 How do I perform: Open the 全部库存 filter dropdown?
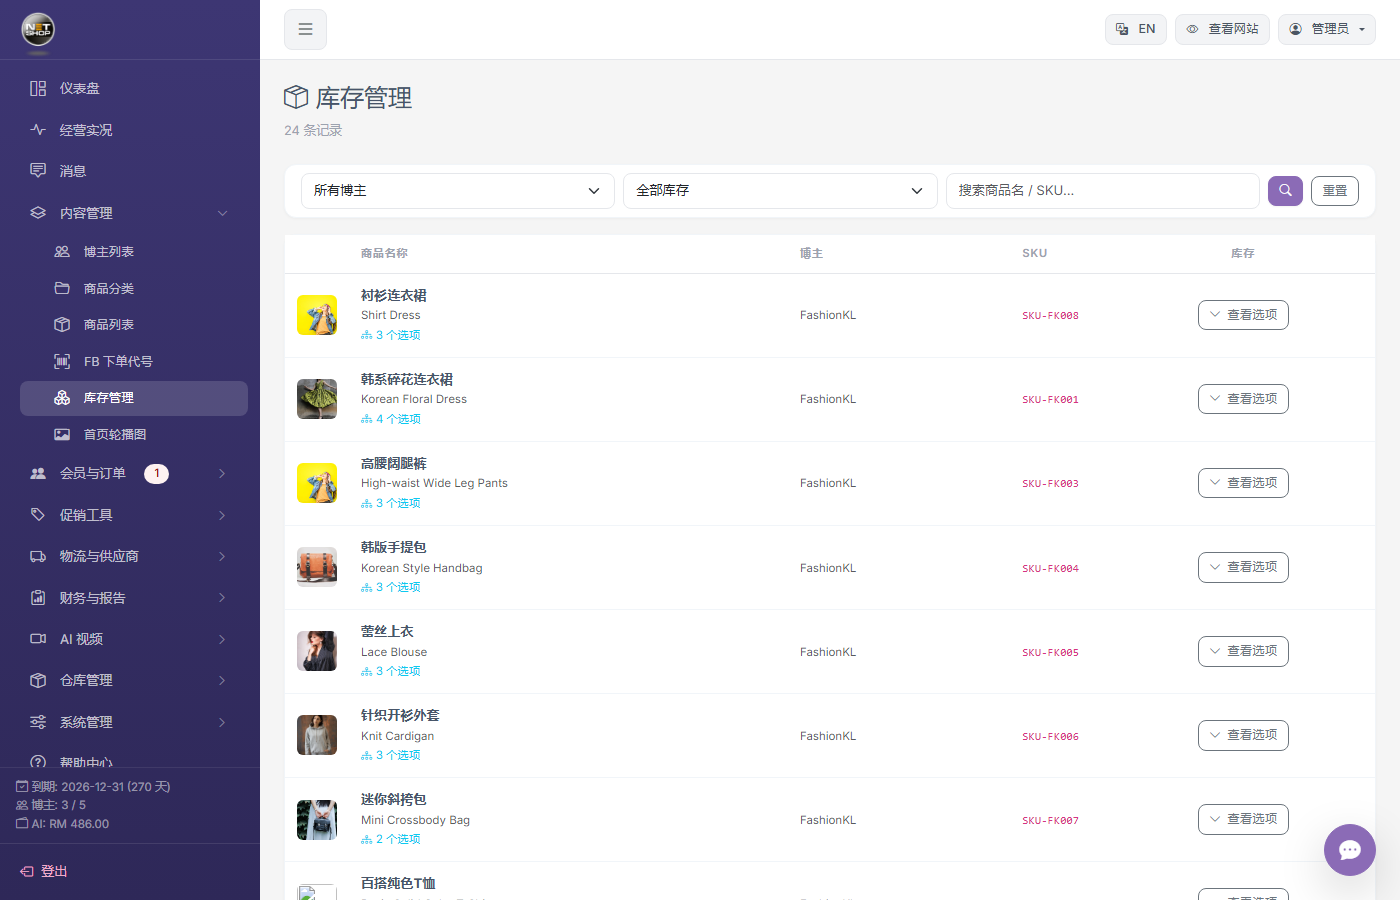click(x=780, y=191)
